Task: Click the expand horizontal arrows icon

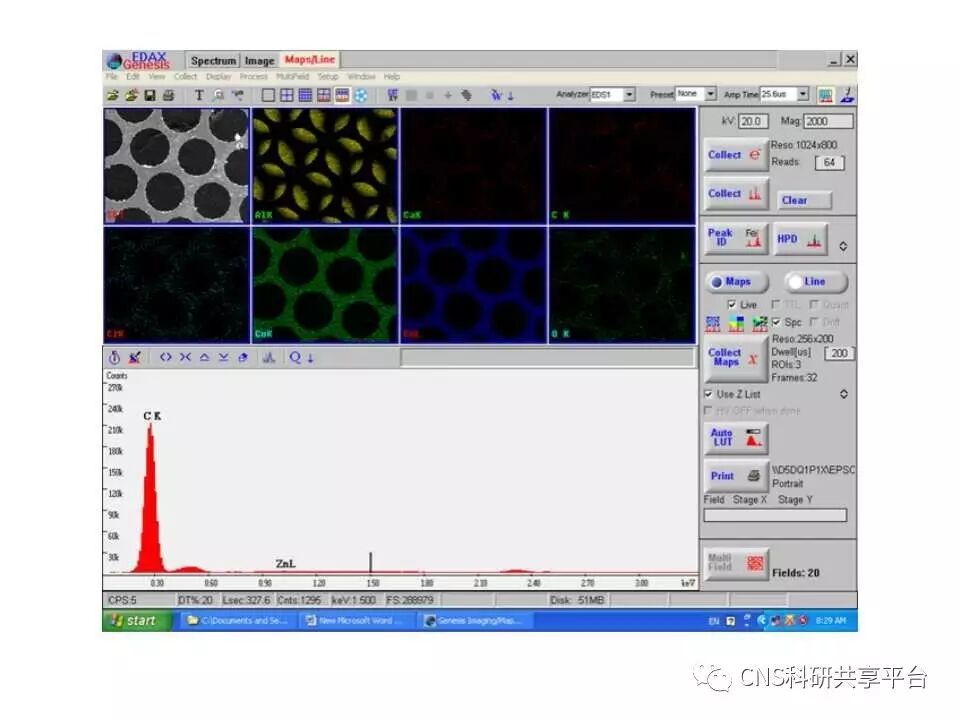Action: pos(165,357)
